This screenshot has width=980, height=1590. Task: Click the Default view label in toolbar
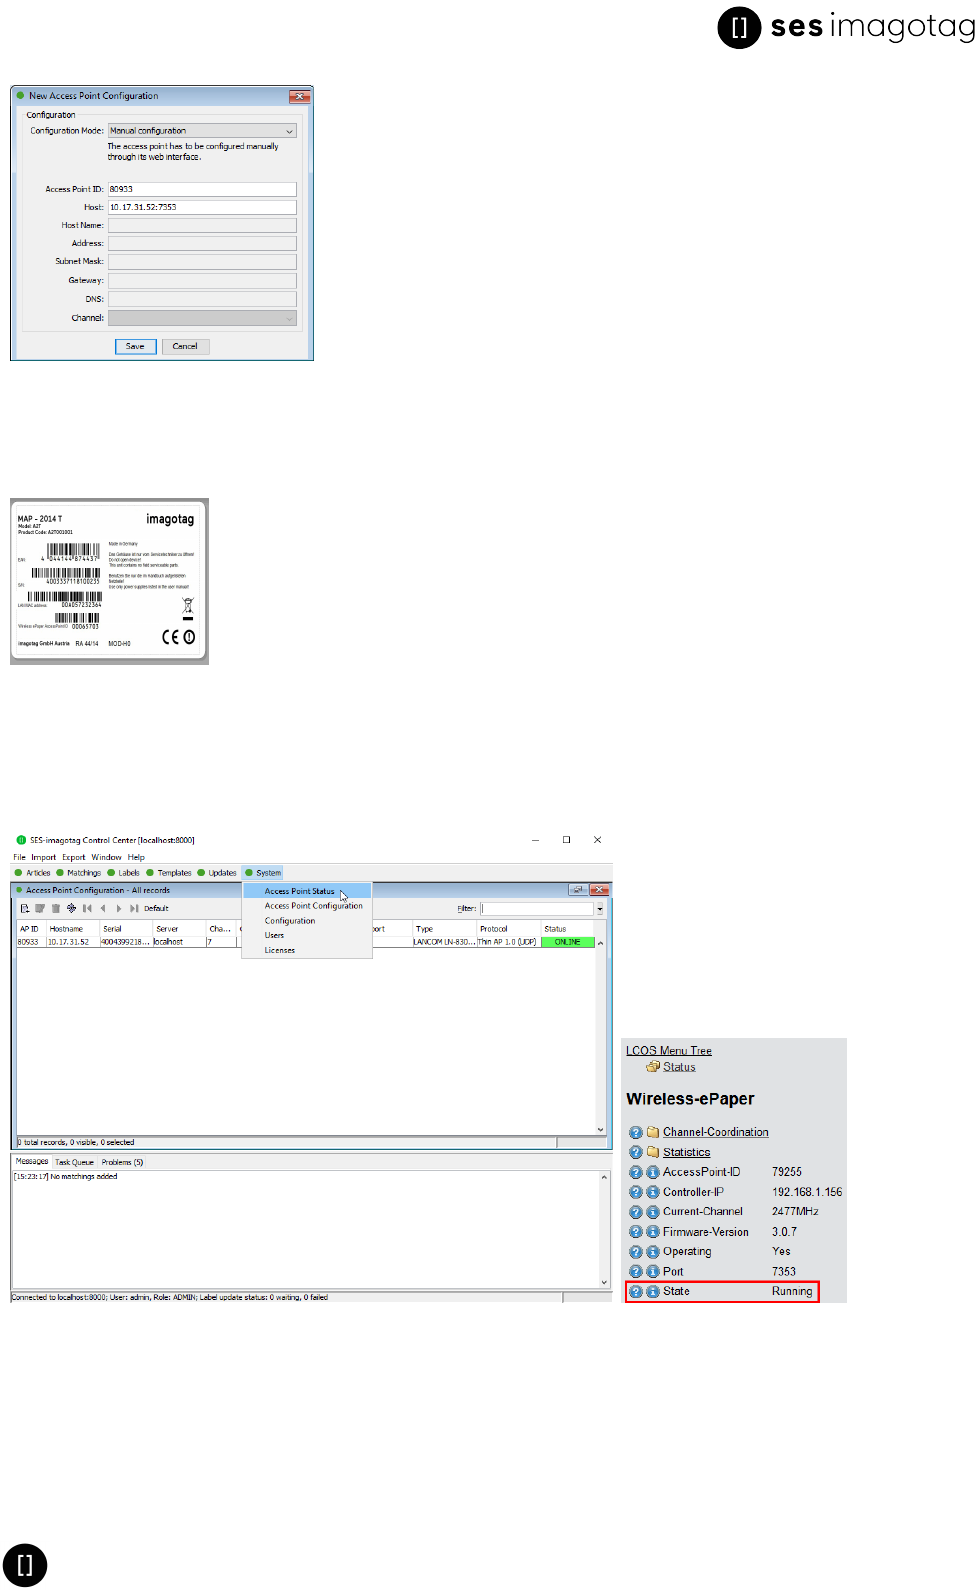[156, 909]
